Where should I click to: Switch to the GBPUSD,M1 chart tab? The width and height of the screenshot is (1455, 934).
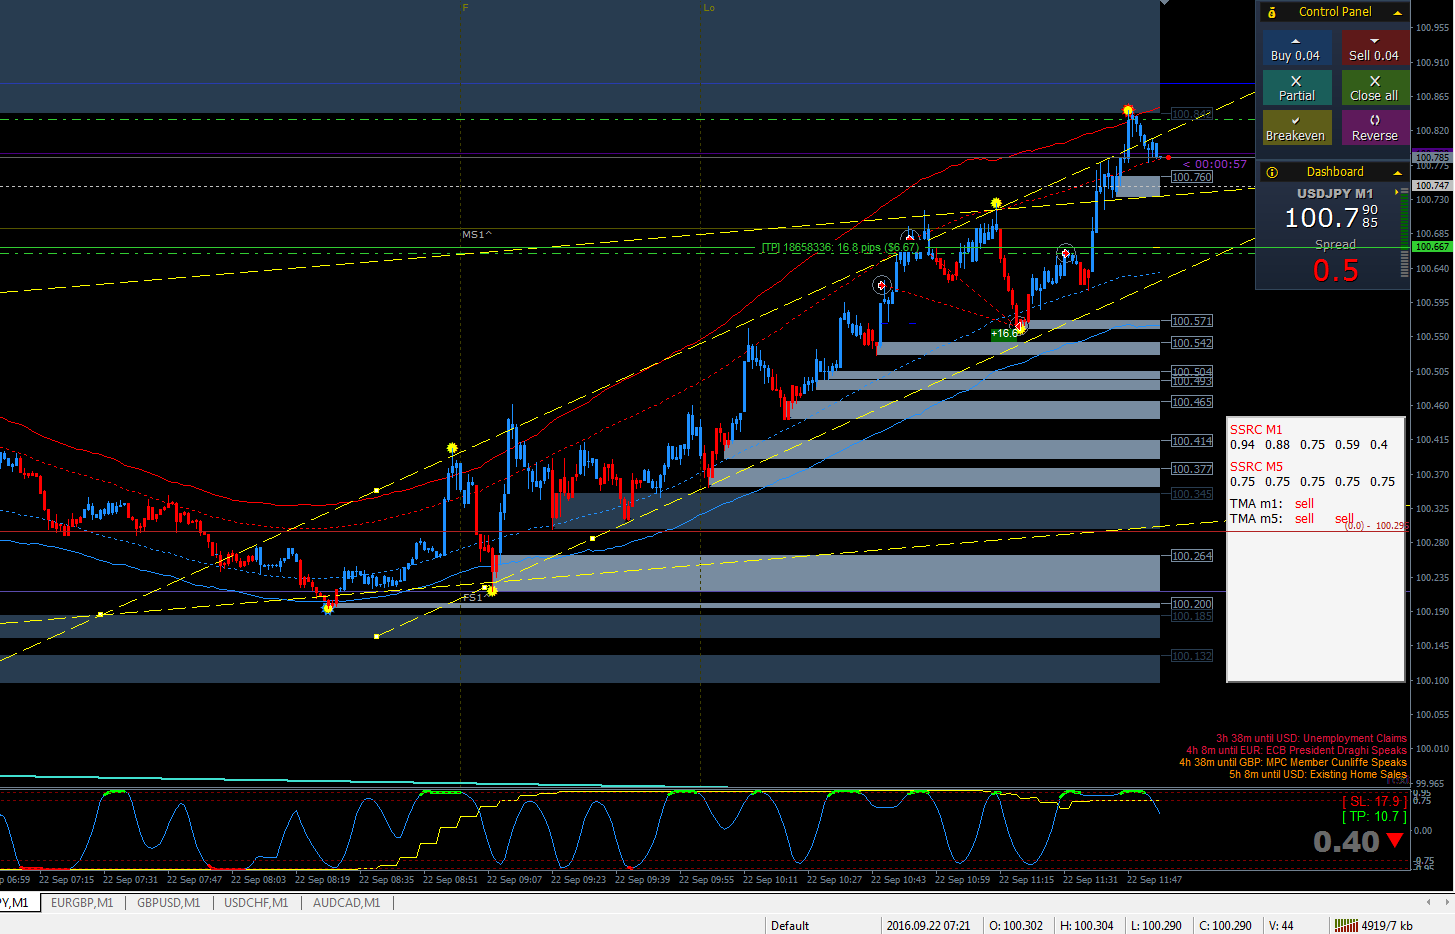[168, 903]
